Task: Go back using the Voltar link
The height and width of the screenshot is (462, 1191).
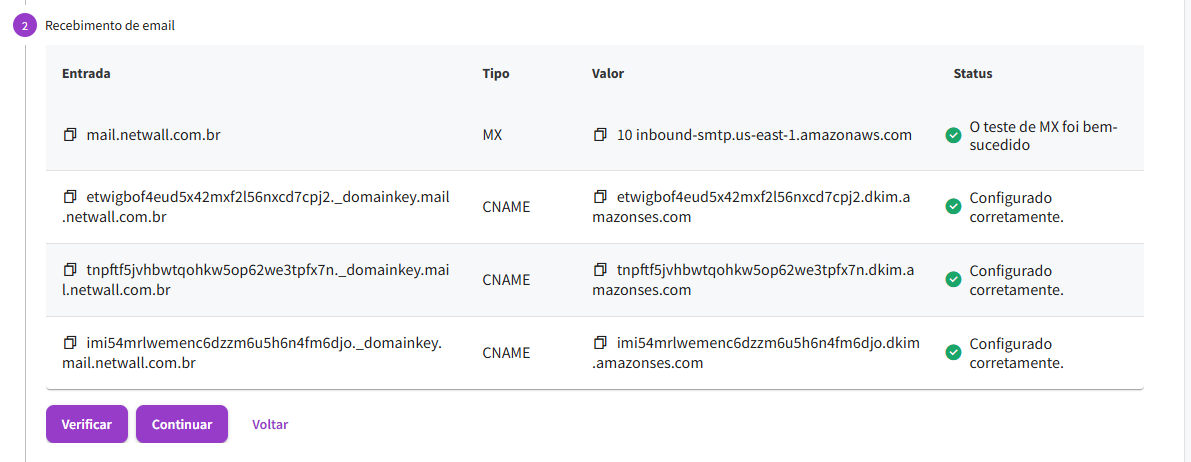Action: [x=270, y=424]
